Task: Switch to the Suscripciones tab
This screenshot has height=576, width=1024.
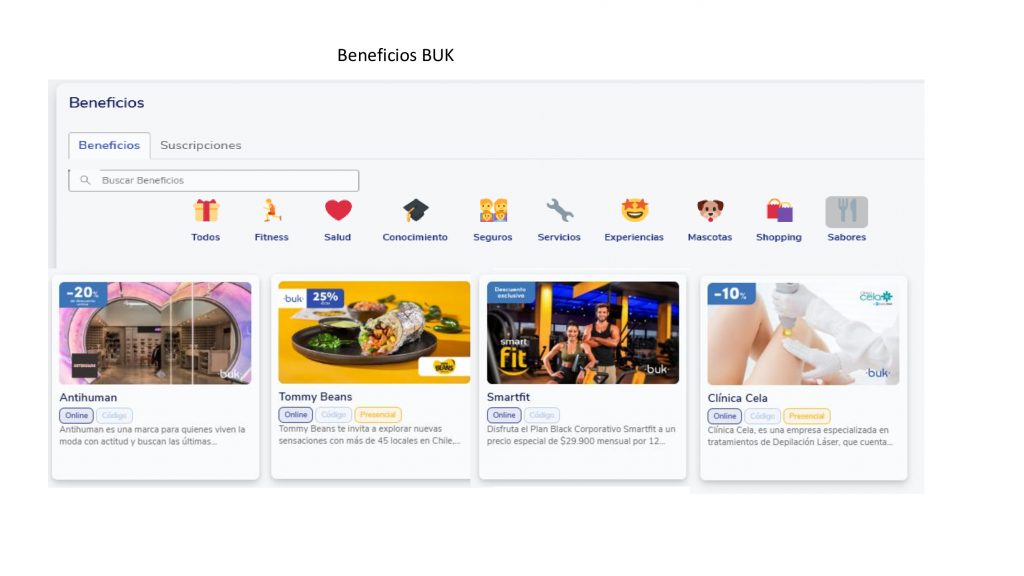Action: [200, 145]
